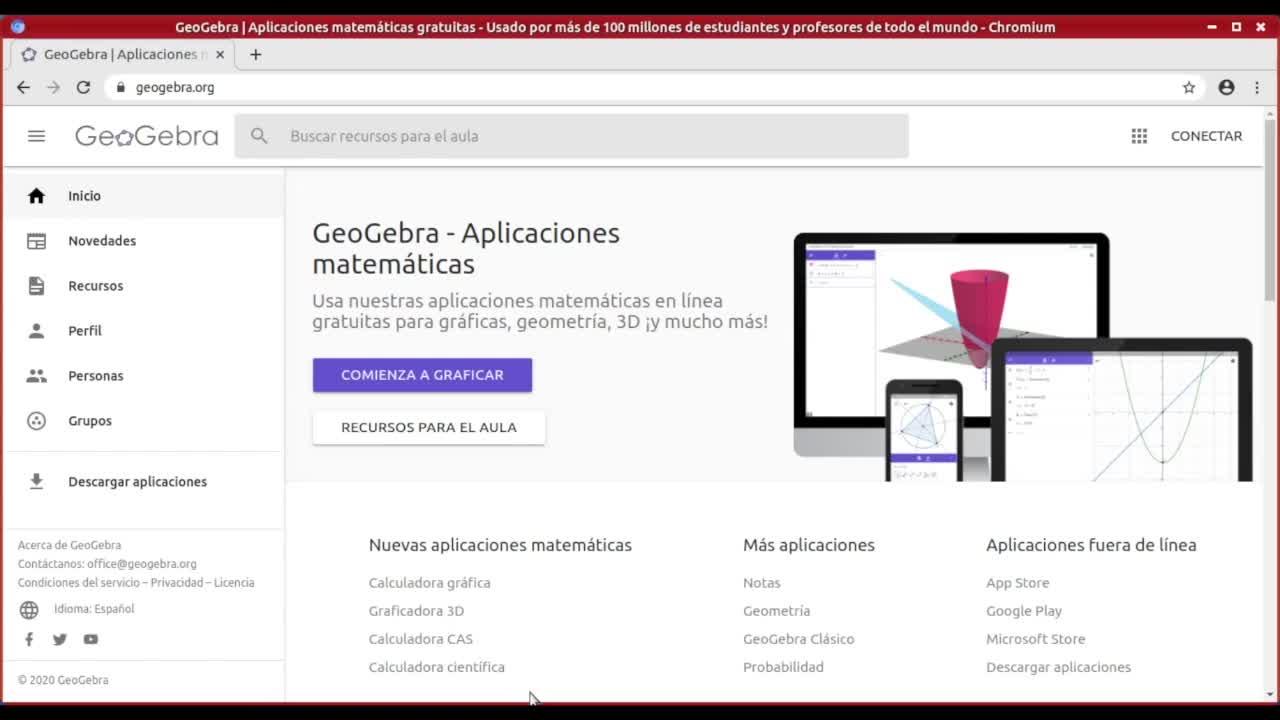Click the Perfil person icon

coord(37,331)
